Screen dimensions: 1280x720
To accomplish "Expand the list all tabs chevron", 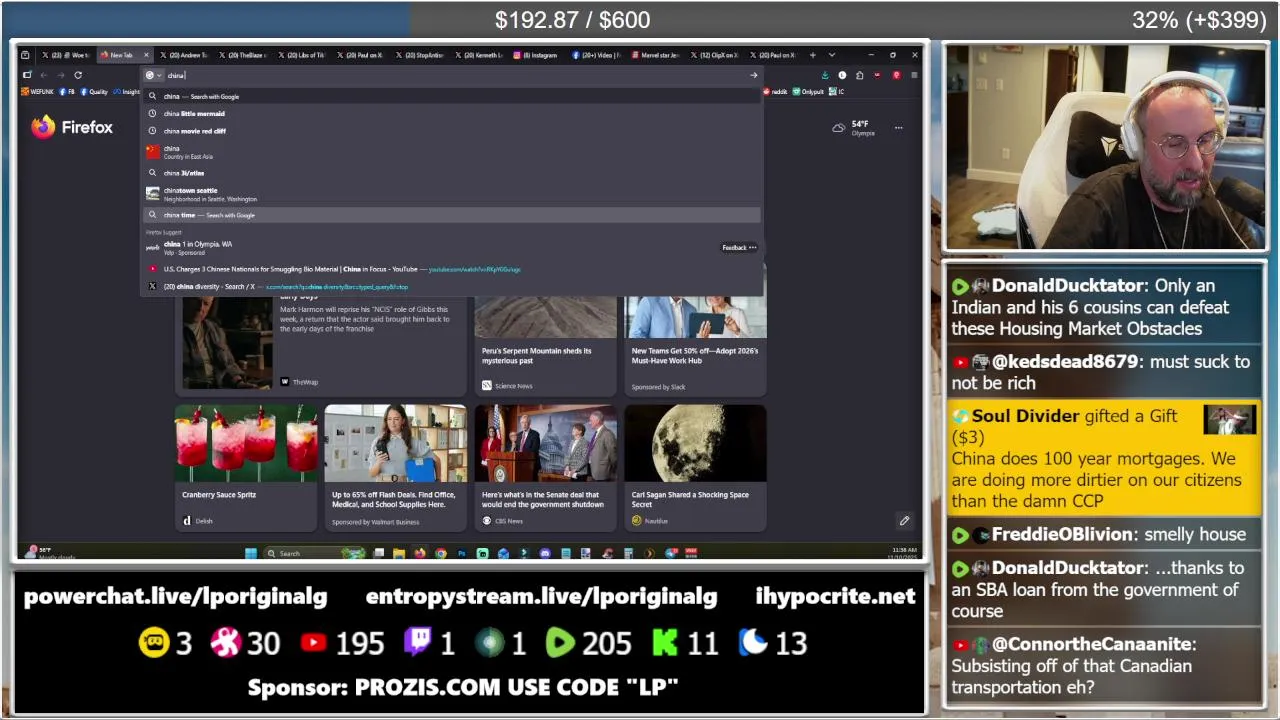I will (x=831, y=55).
